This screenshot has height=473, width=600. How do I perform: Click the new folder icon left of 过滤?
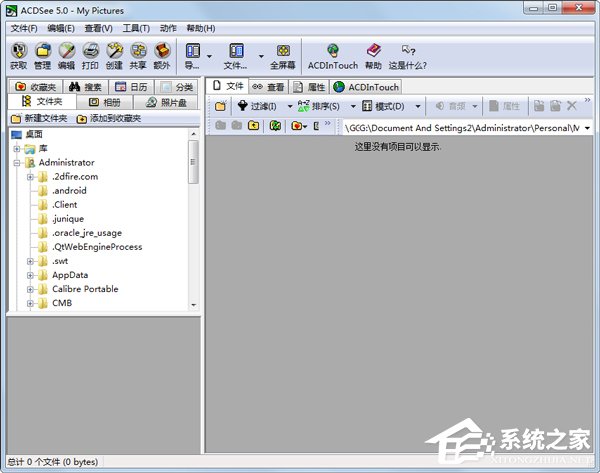tap(220, 106)
